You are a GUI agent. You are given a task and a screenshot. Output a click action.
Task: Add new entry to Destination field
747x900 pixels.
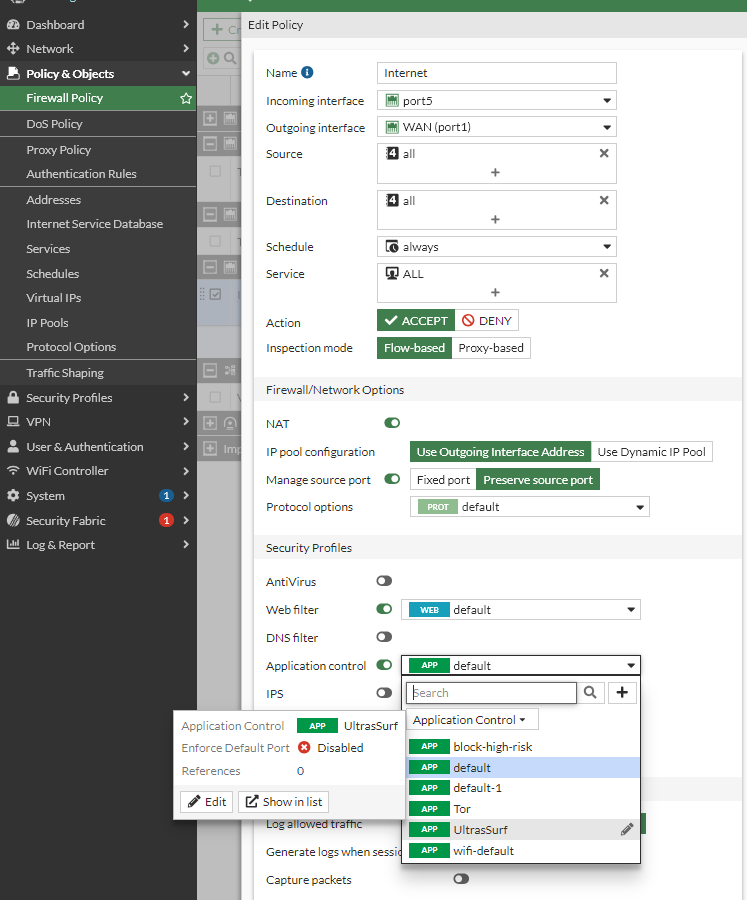(x=495, y=219)
